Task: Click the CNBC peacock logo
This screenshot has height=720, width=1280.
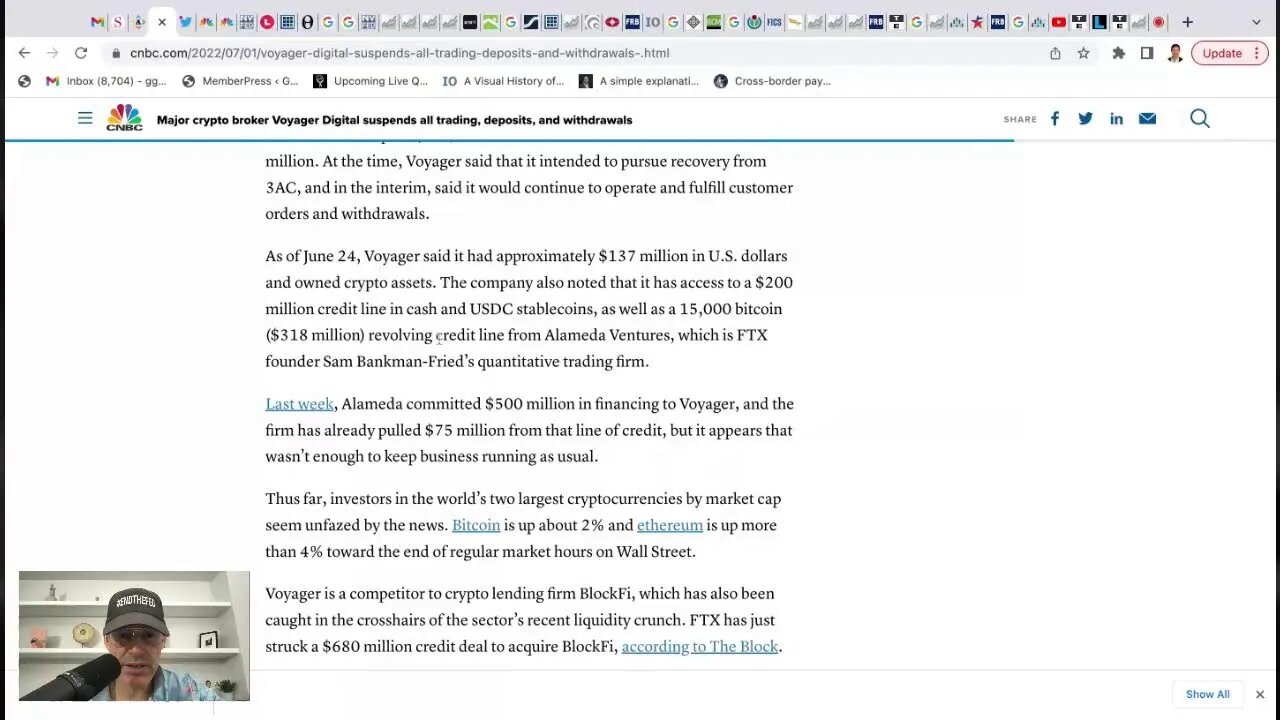Action: click(125, 118)
